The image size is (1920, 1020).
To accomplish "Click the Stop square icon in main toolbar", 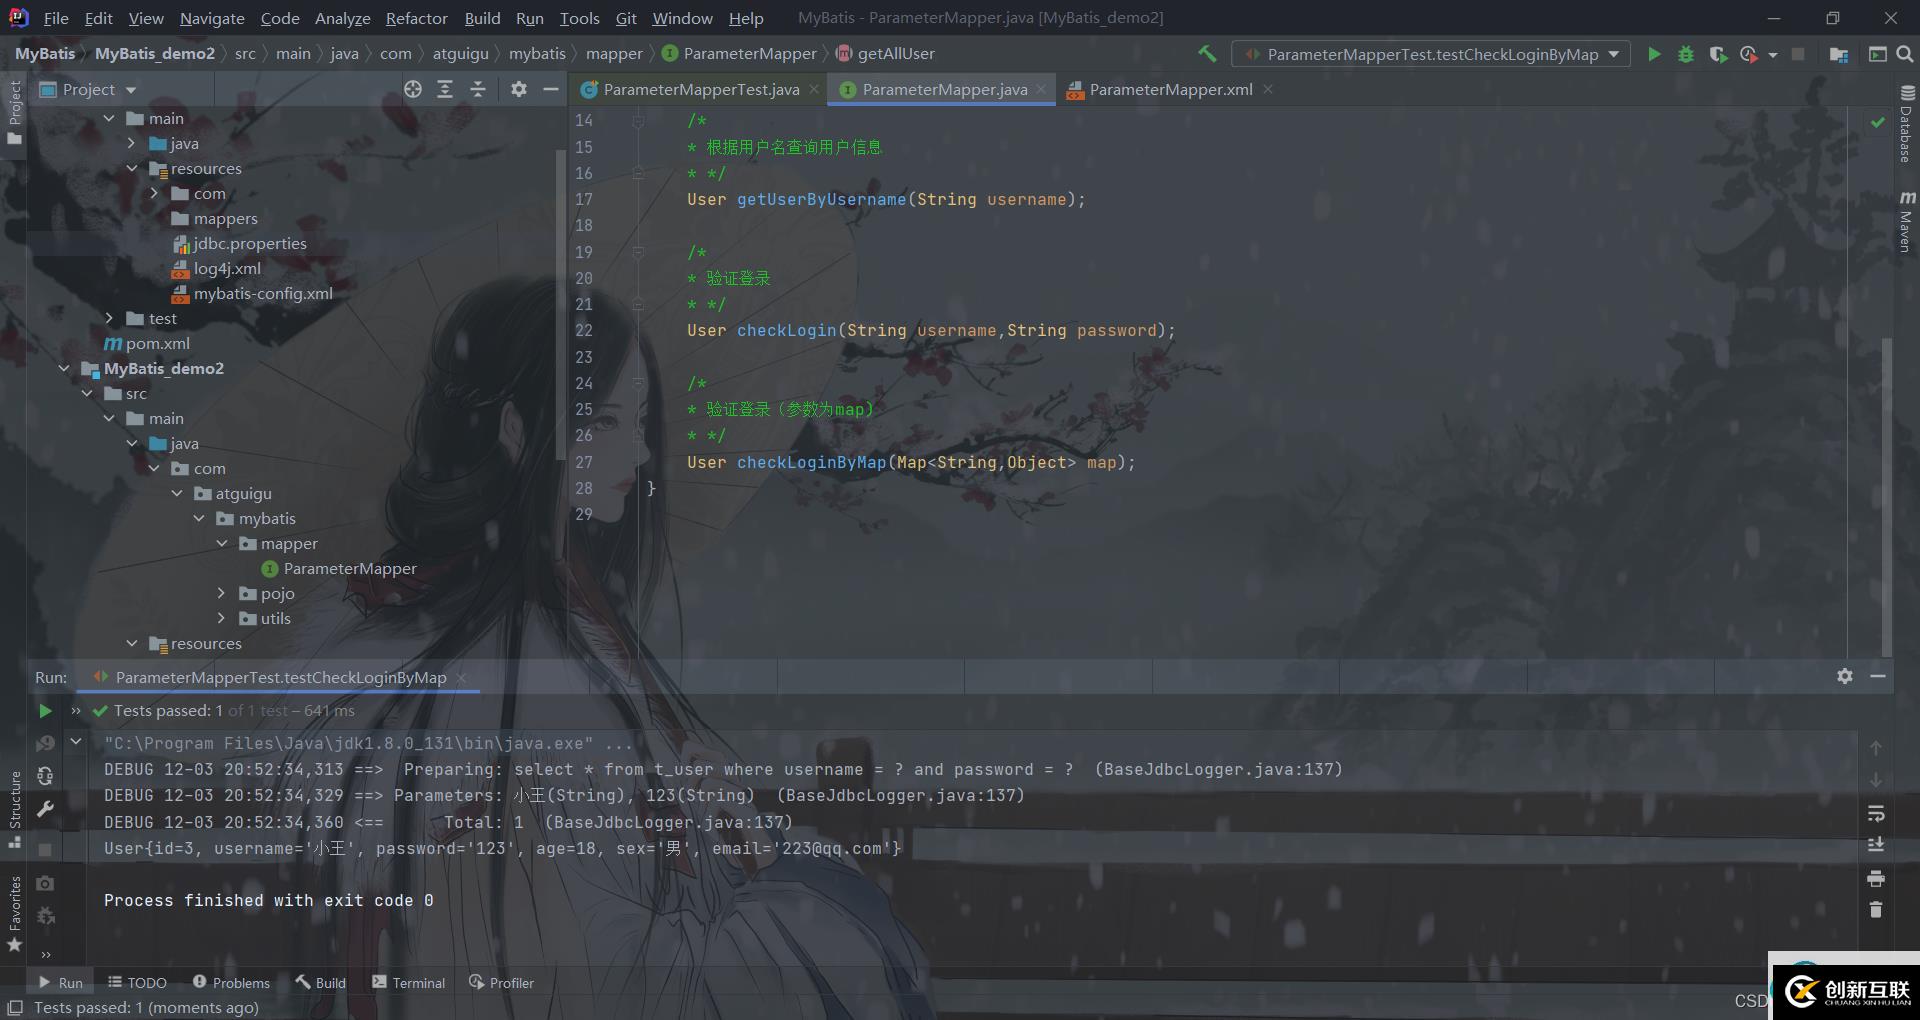I will click(1798, 54).
